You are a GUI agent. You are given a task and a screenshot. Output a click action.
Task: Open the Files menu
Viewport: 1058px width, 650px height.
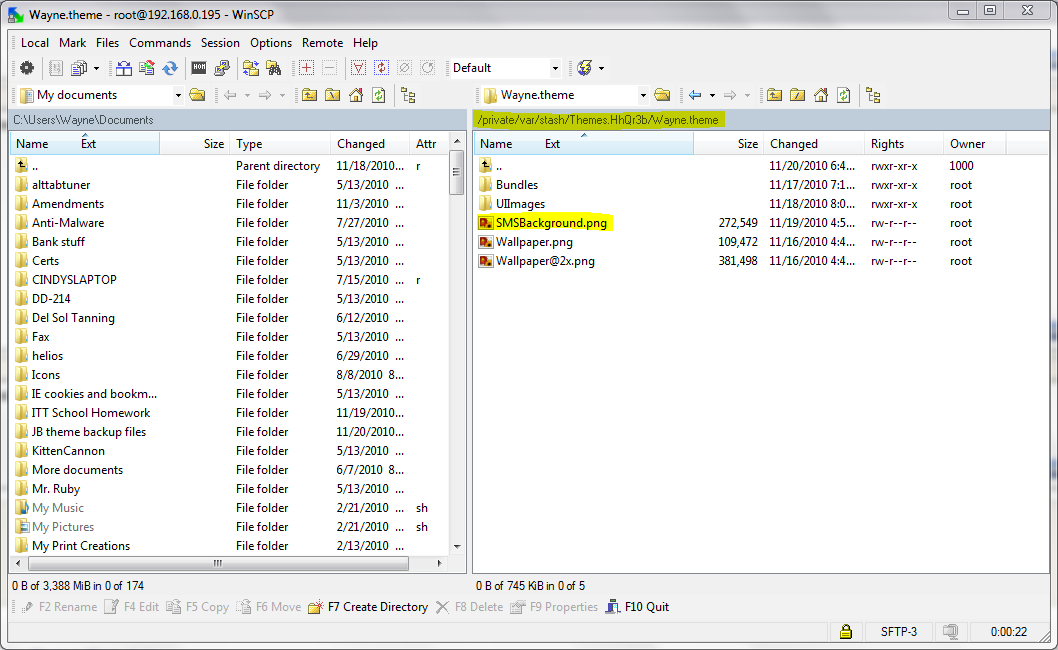(107, 43)
